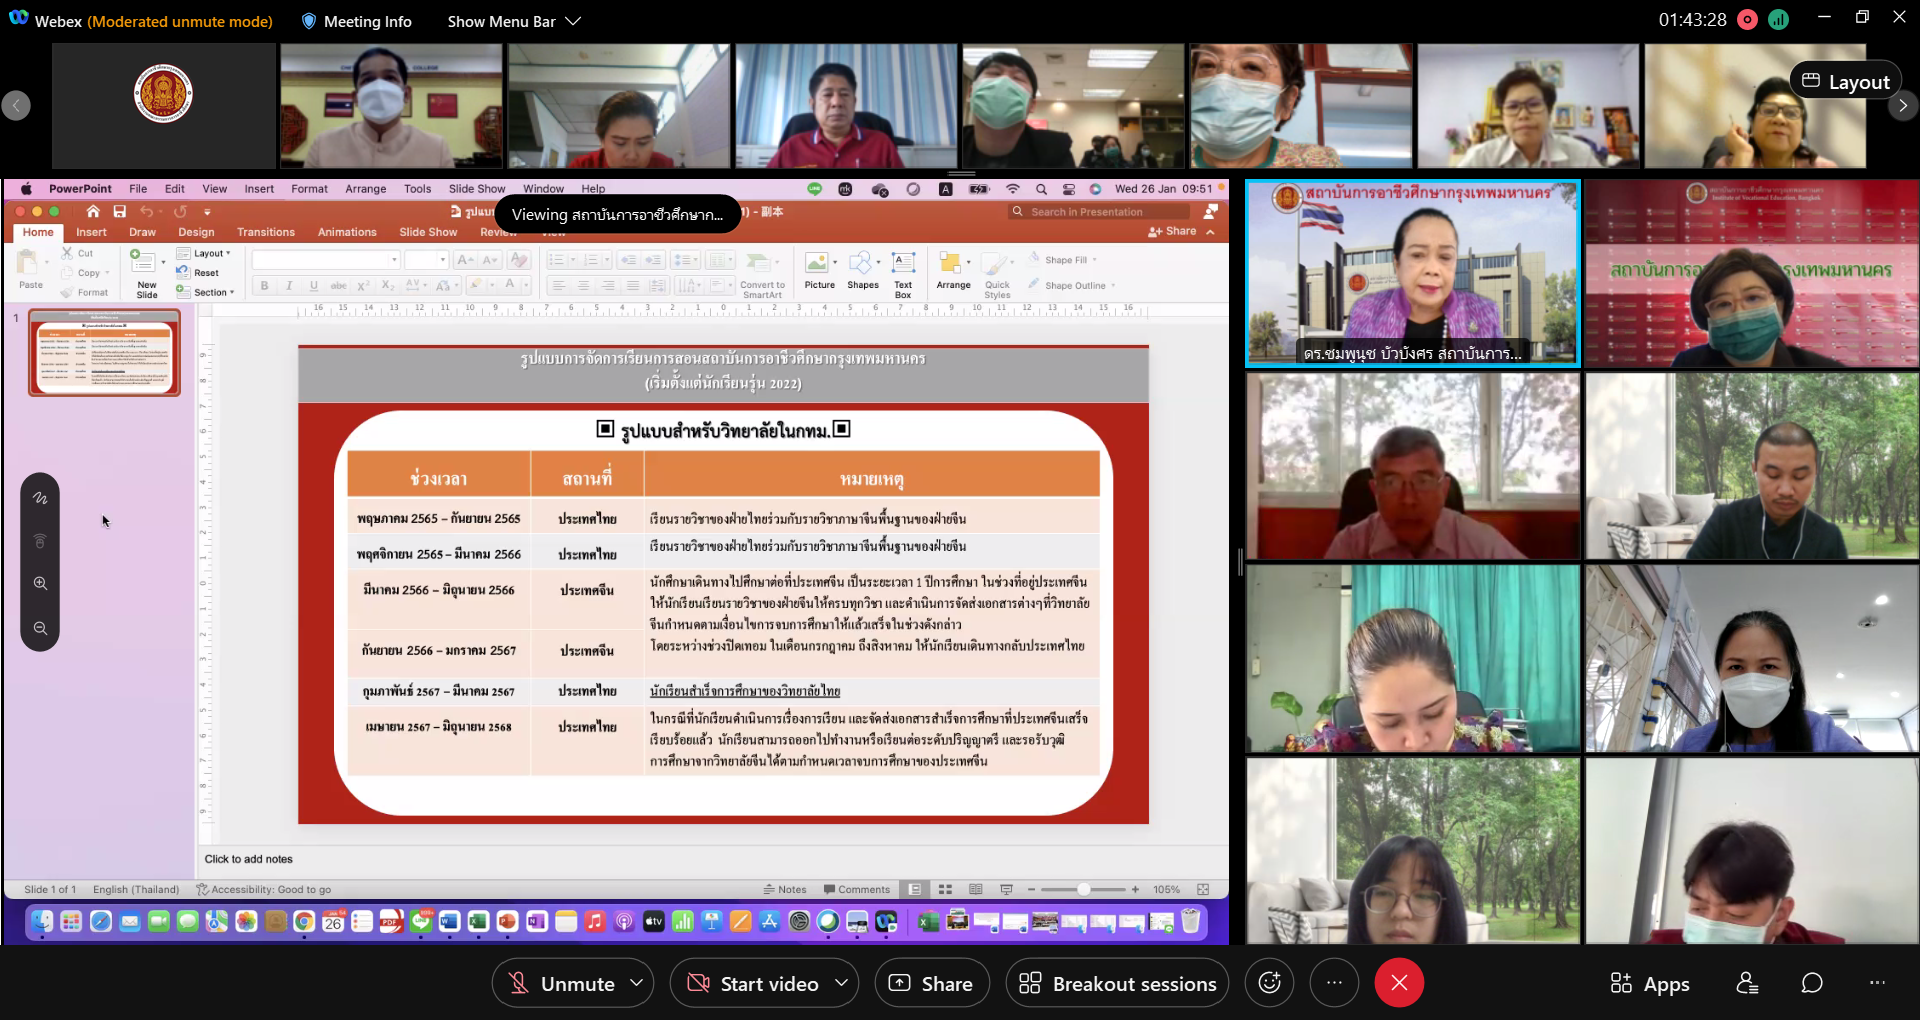Viewport: 1920px width, 1020px height.
Task: Open Section dropdown in ribbon
Action: pos(206,292)
